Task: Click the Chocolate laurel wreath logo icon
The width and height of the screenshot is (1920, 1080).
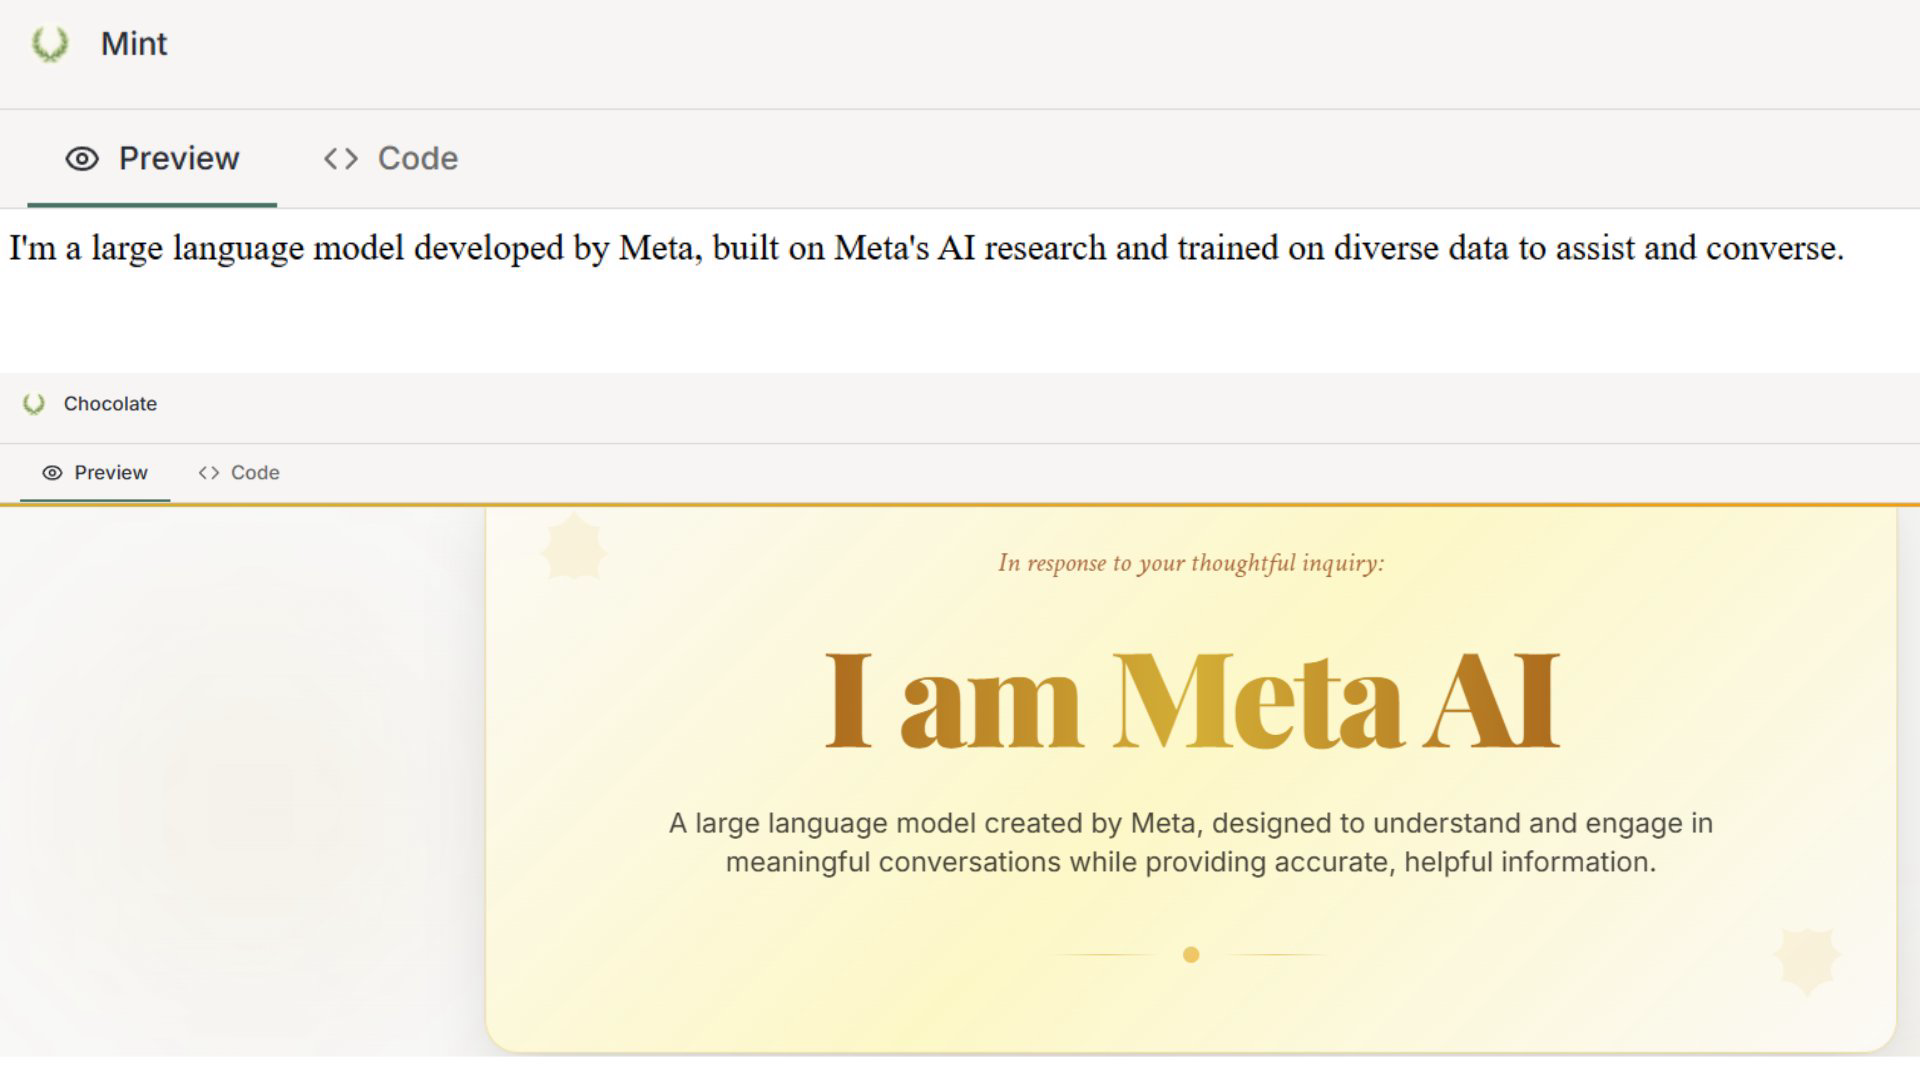Action: (x=34, y=404)
